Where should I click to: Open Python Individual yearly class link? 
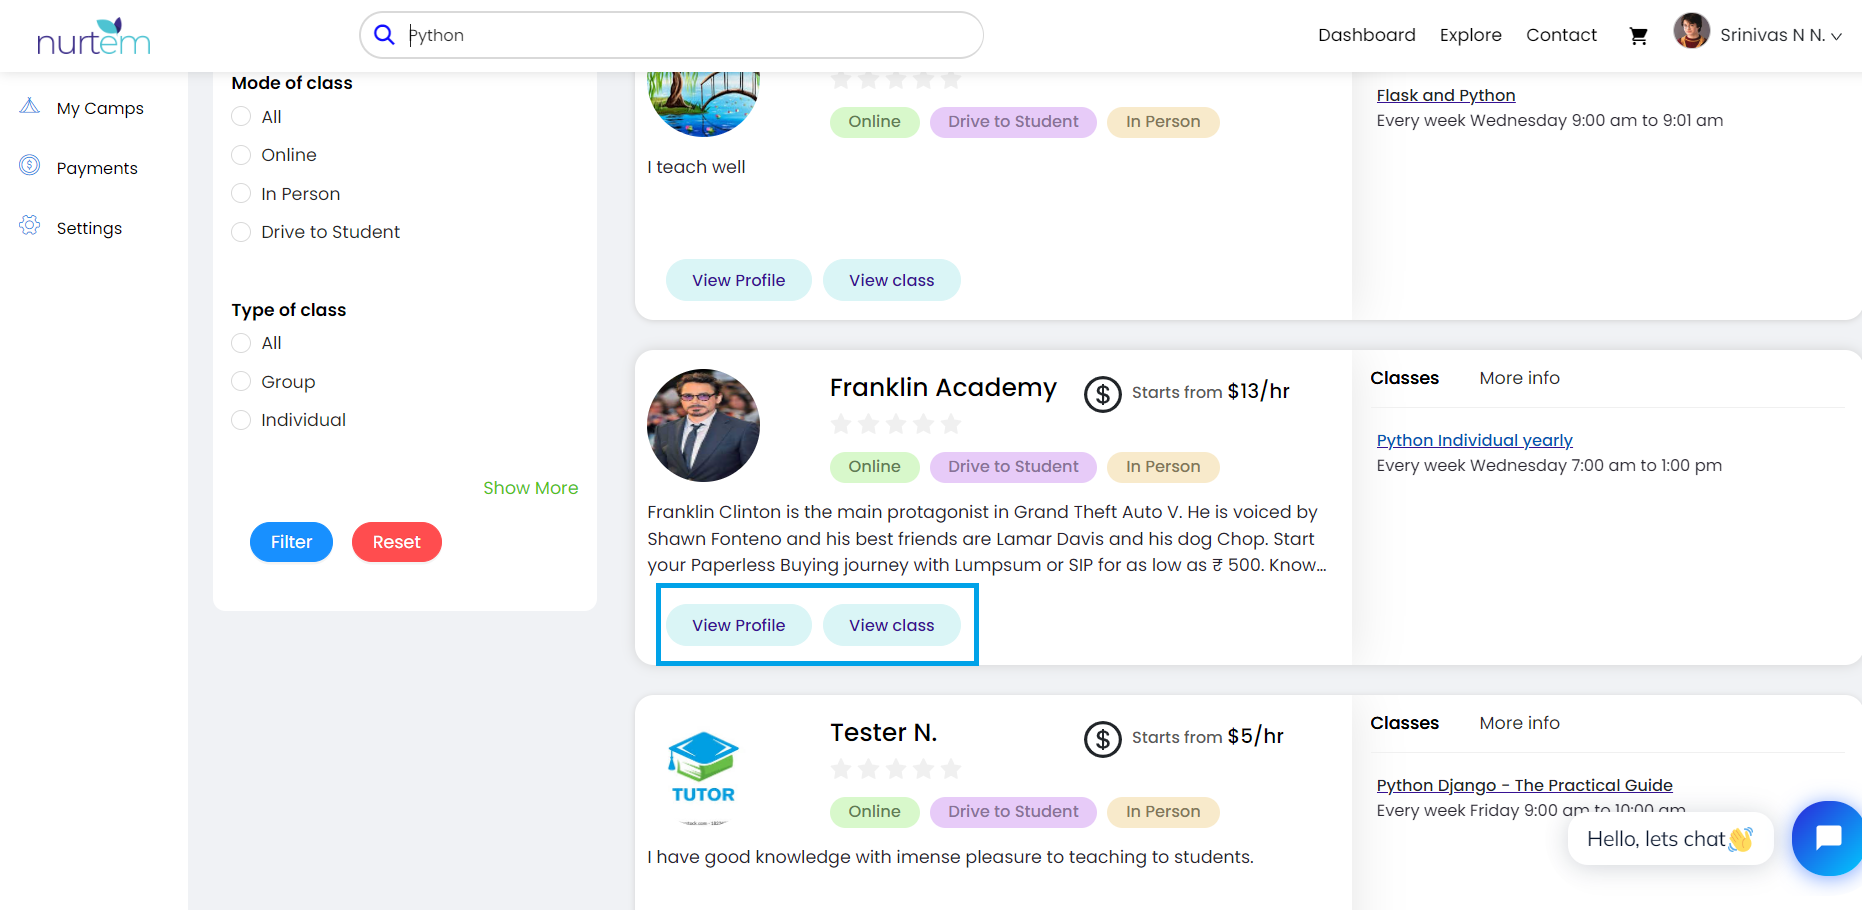pyautogui.click(x=1474, y=440)
